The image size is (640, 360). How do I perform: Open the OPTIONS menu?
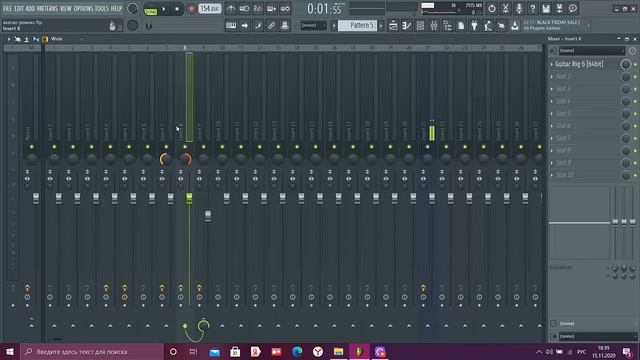[x=83, y=8]
